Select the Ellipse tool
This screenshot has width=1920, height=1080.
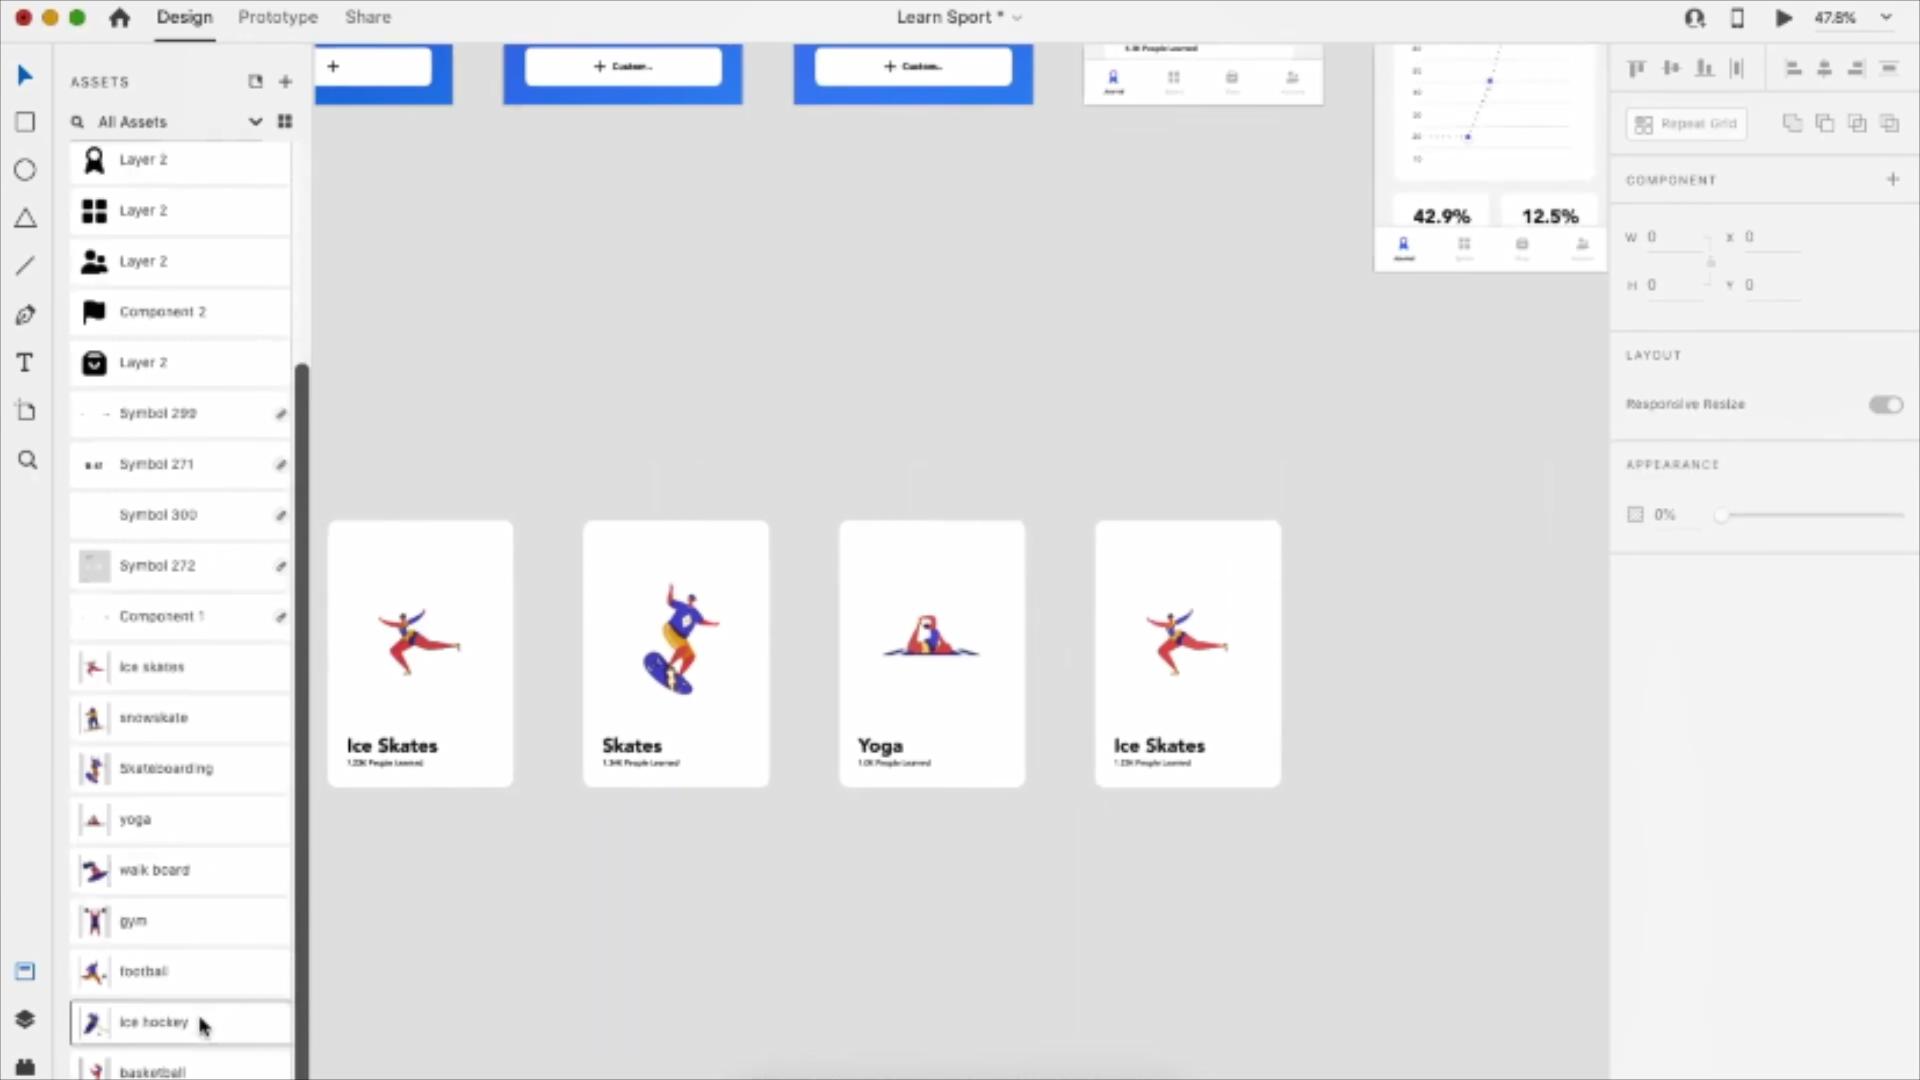(x=25, y=170)
